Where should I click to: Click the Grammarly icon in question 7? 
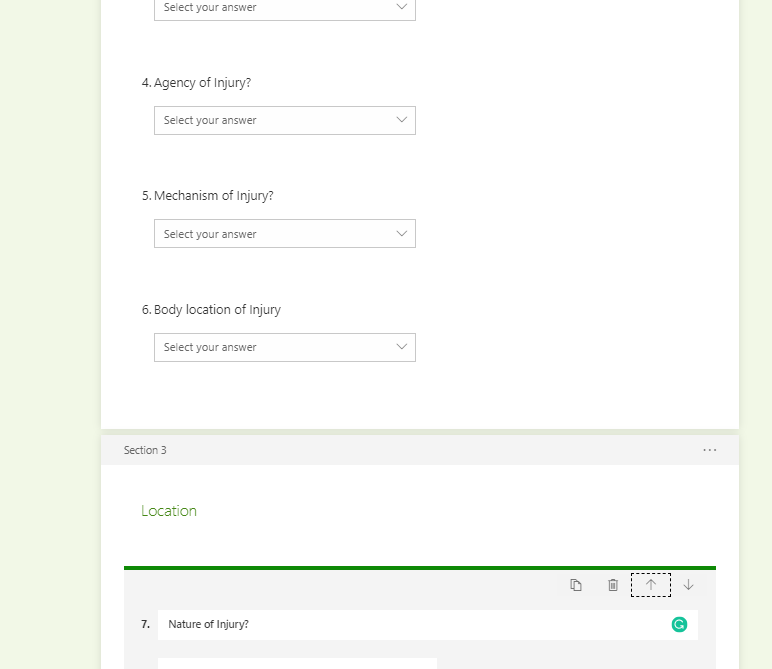(679, 624)
